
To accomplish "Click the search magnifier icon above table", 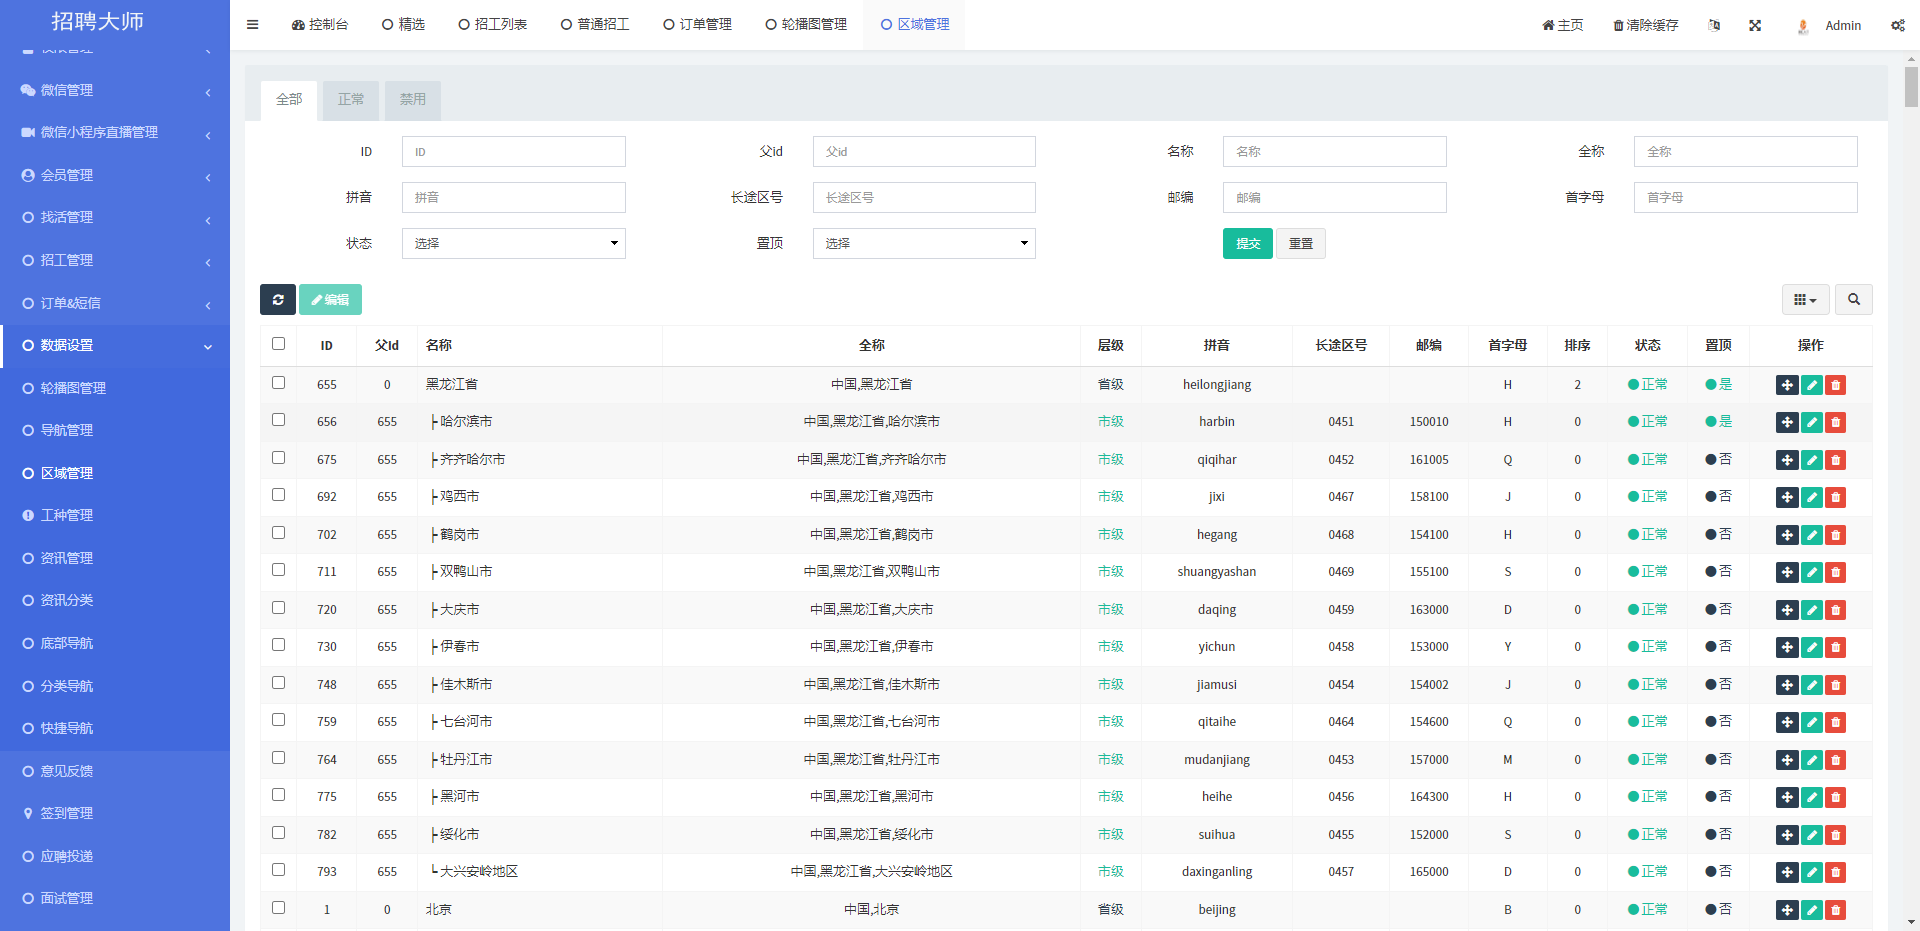I will (1854, 300).
